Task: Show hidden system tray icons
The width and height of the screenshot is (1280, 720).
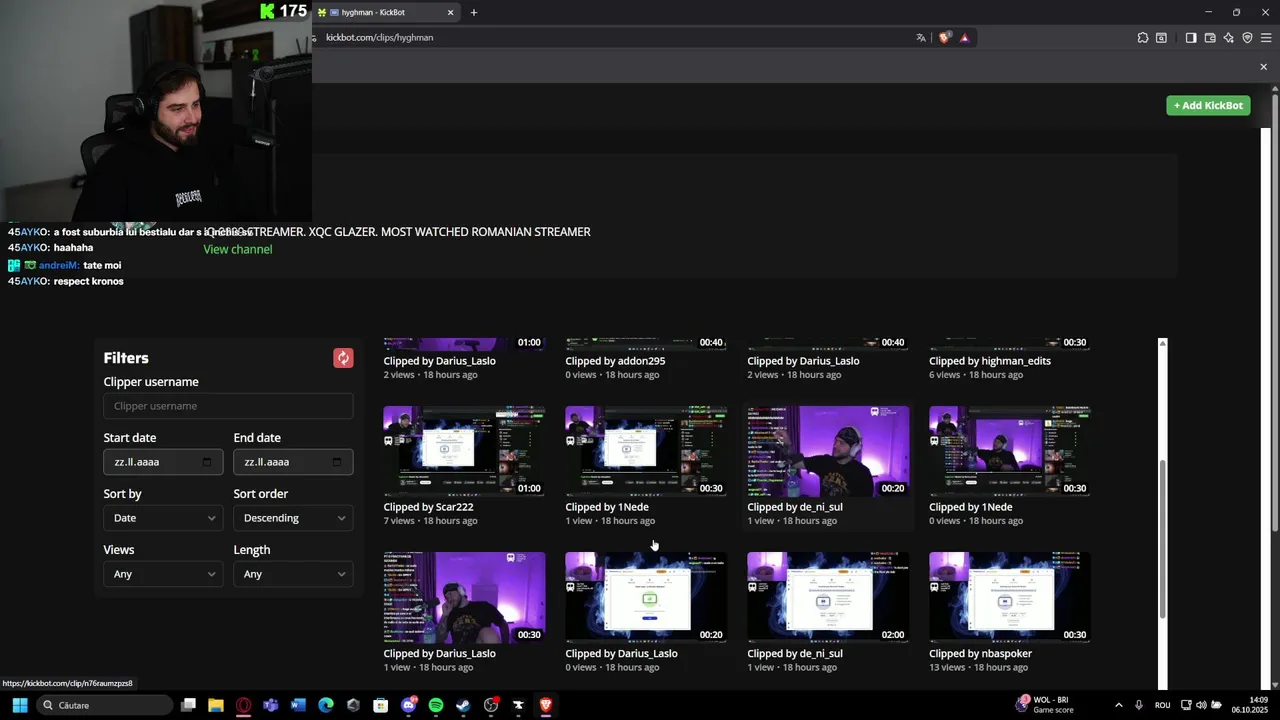Action: click(1118, 705)
